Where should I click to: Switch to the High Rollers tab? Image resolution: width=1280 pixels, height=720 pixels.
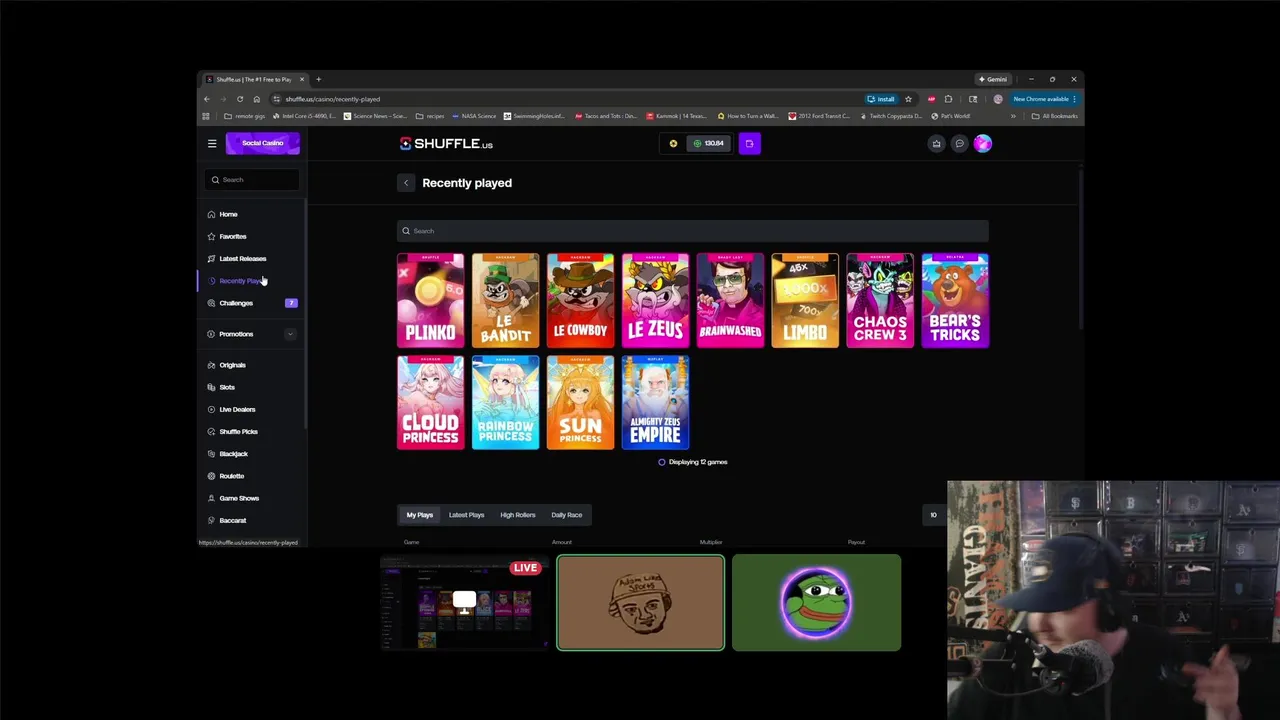(x=518, y=515)
